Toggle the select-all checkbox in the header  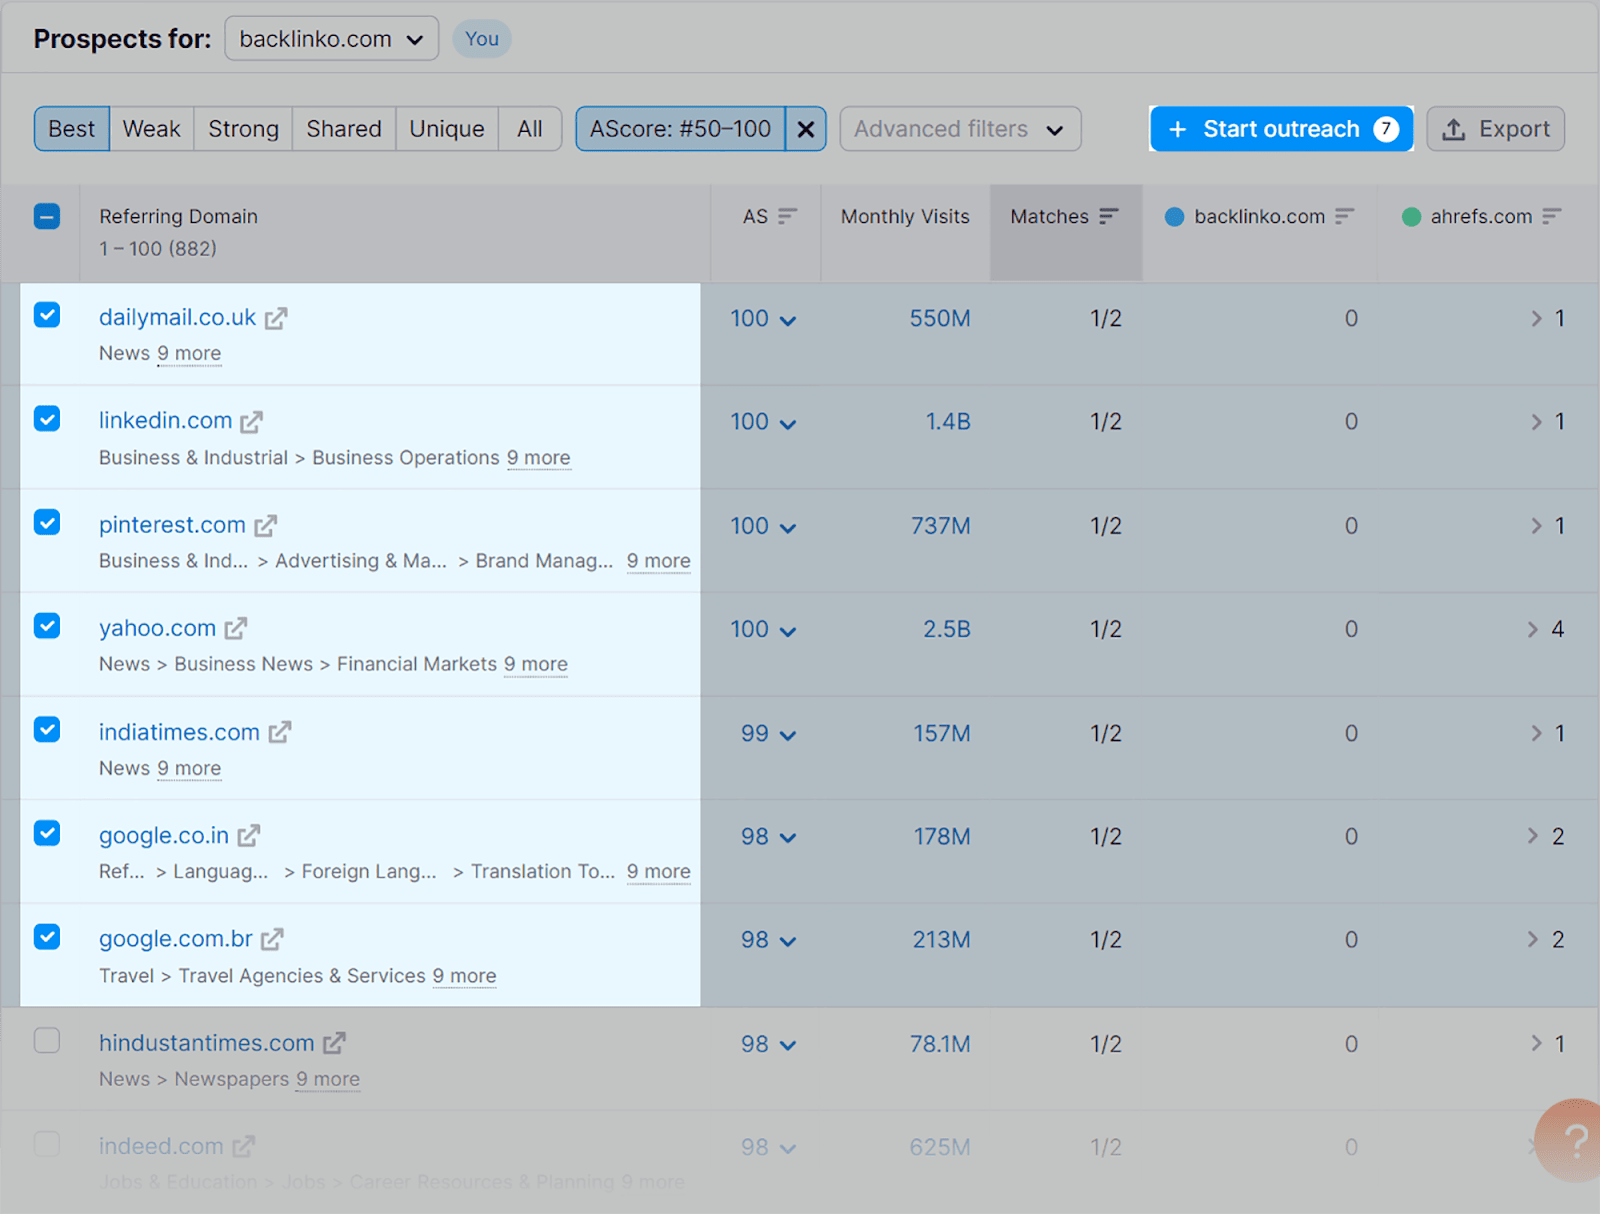[47, 216]
